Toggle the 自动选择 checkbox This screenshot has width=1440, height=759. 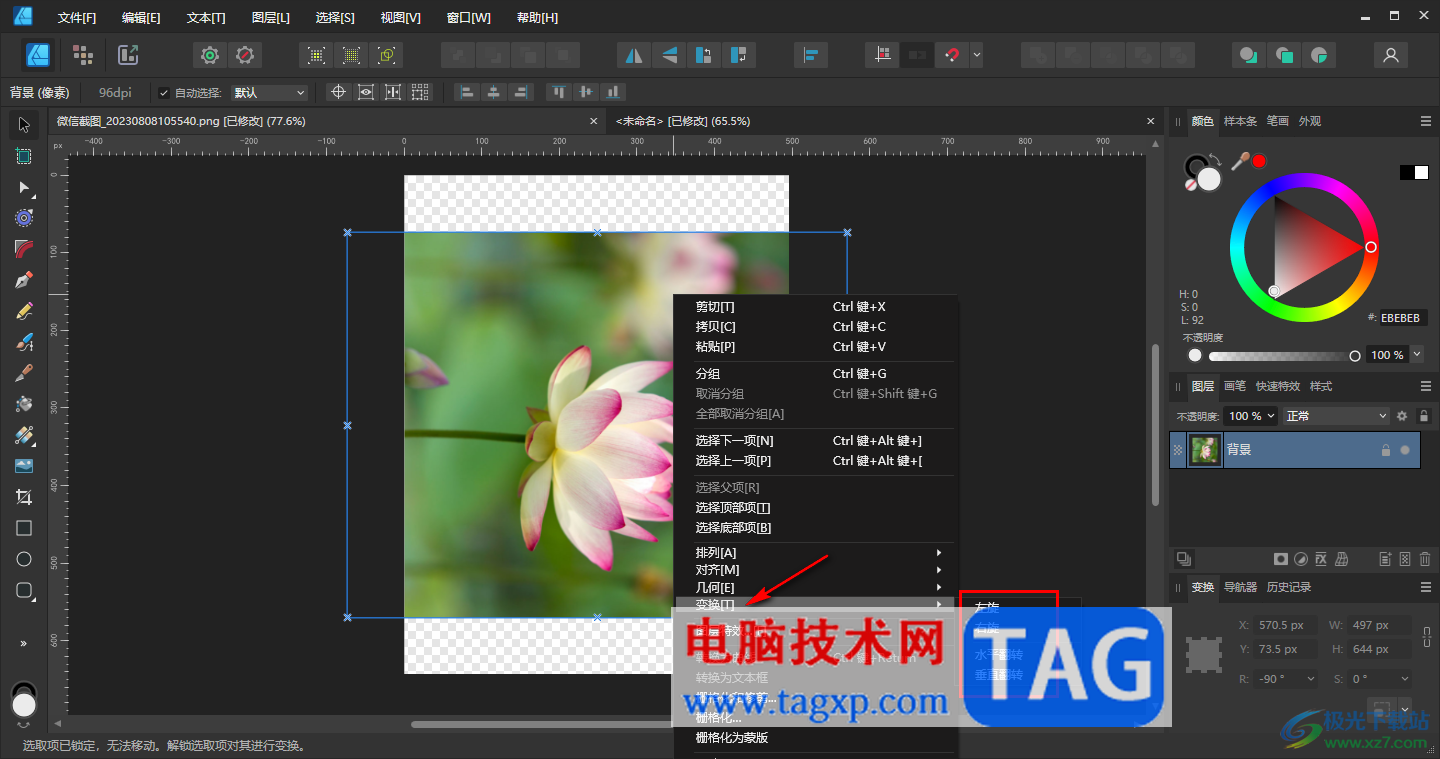point(164,93)
